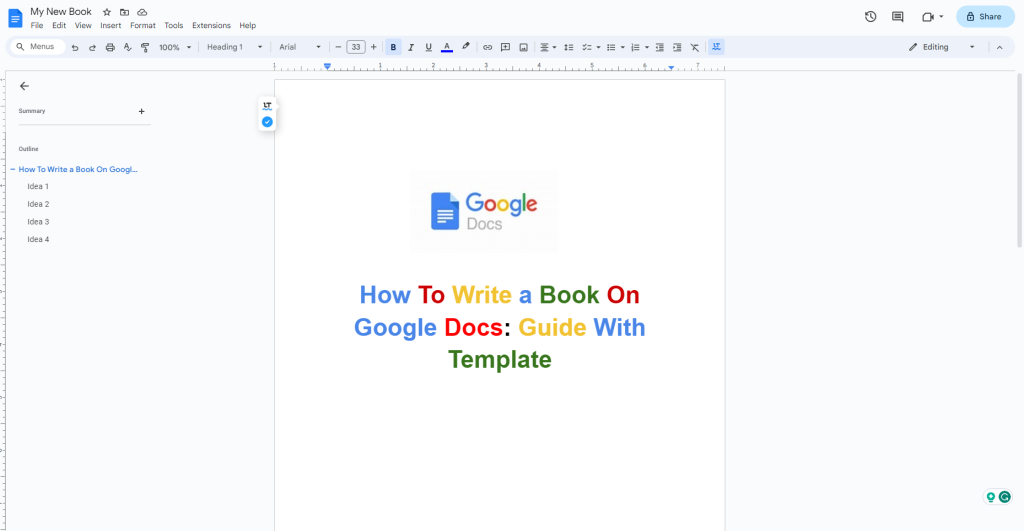Search the Menus box

pyautogui.click(x=37, y=47)
